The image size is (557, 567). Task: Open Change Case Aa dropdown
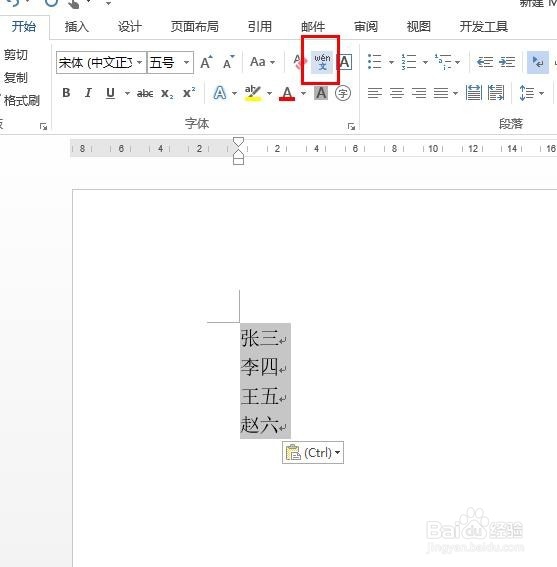point(263,62)
